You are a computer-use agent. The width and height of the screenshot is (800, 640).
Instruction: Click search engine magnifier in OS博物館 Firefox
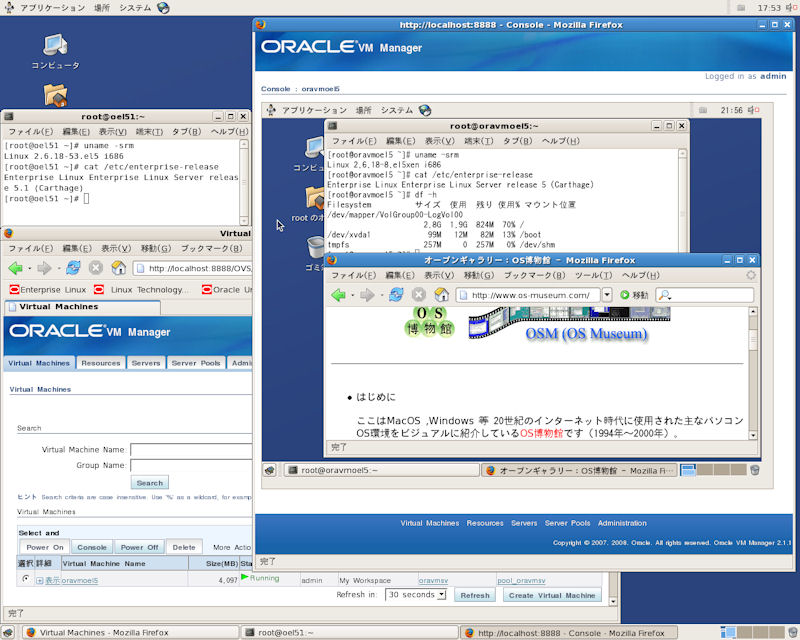click(x=664, y=295)
